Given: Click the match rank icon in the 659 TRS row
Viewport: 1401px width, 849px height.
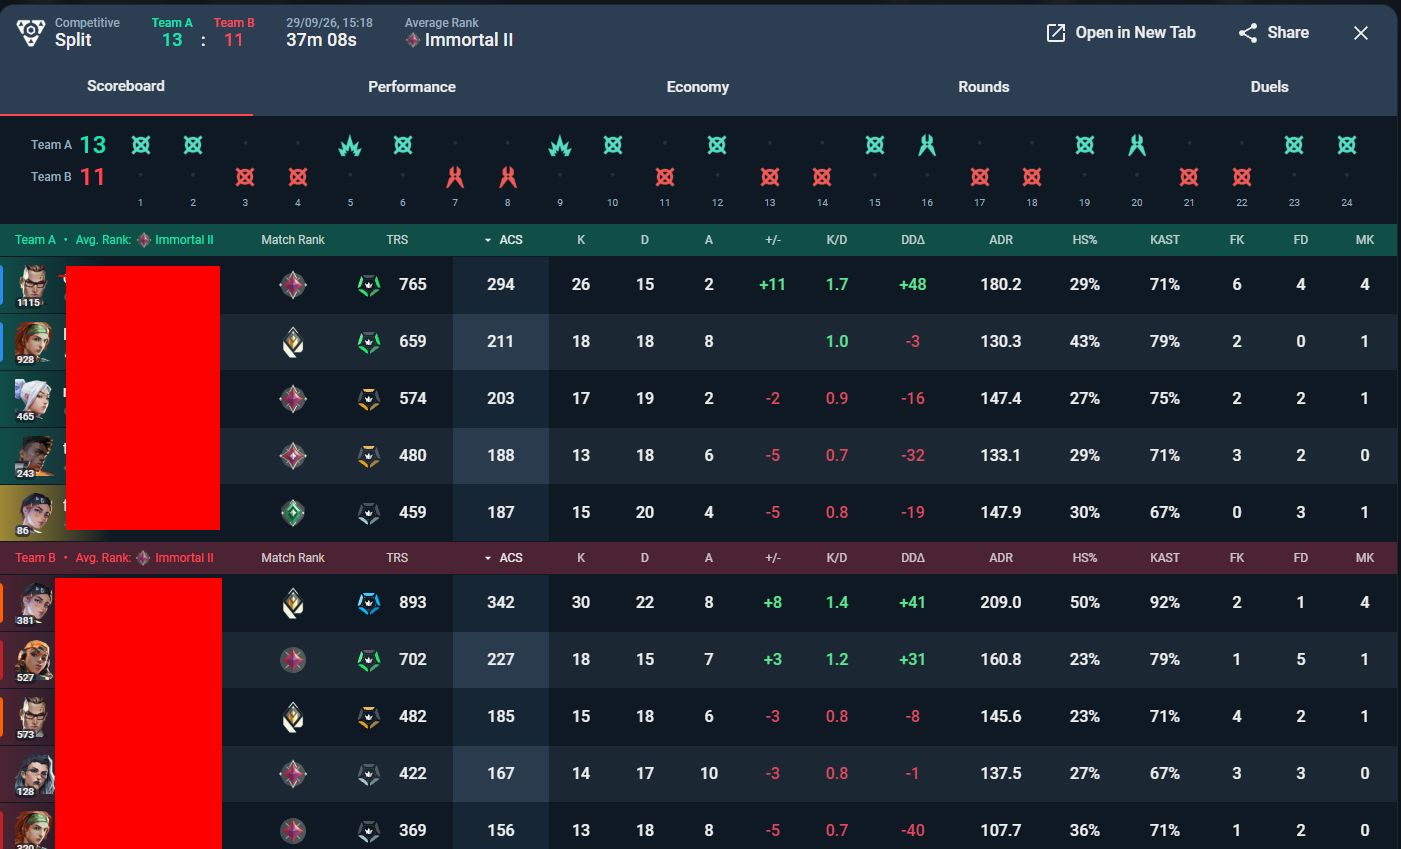Looking at the screenshot, I should coord(293,342).
